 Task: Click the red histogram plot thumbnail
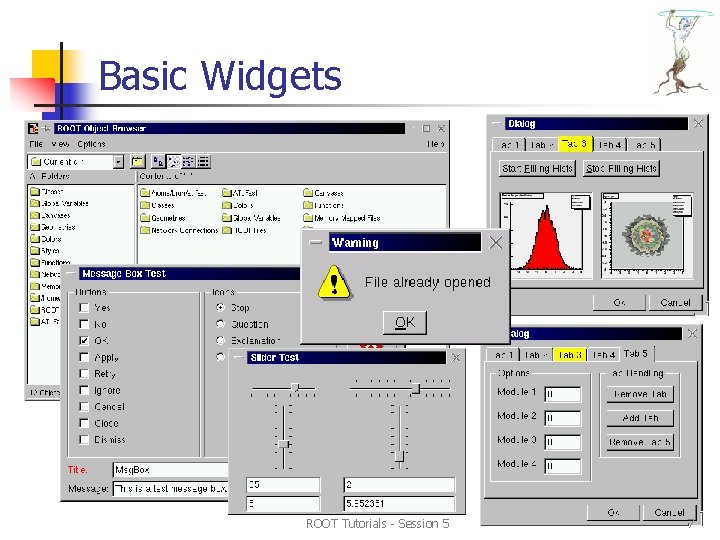546,235
